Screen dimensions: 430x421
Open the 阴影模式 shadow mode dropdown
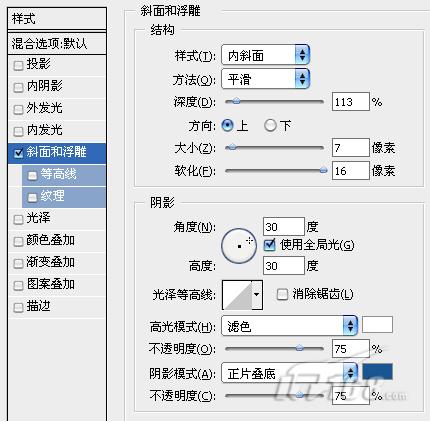click(289, 373)
